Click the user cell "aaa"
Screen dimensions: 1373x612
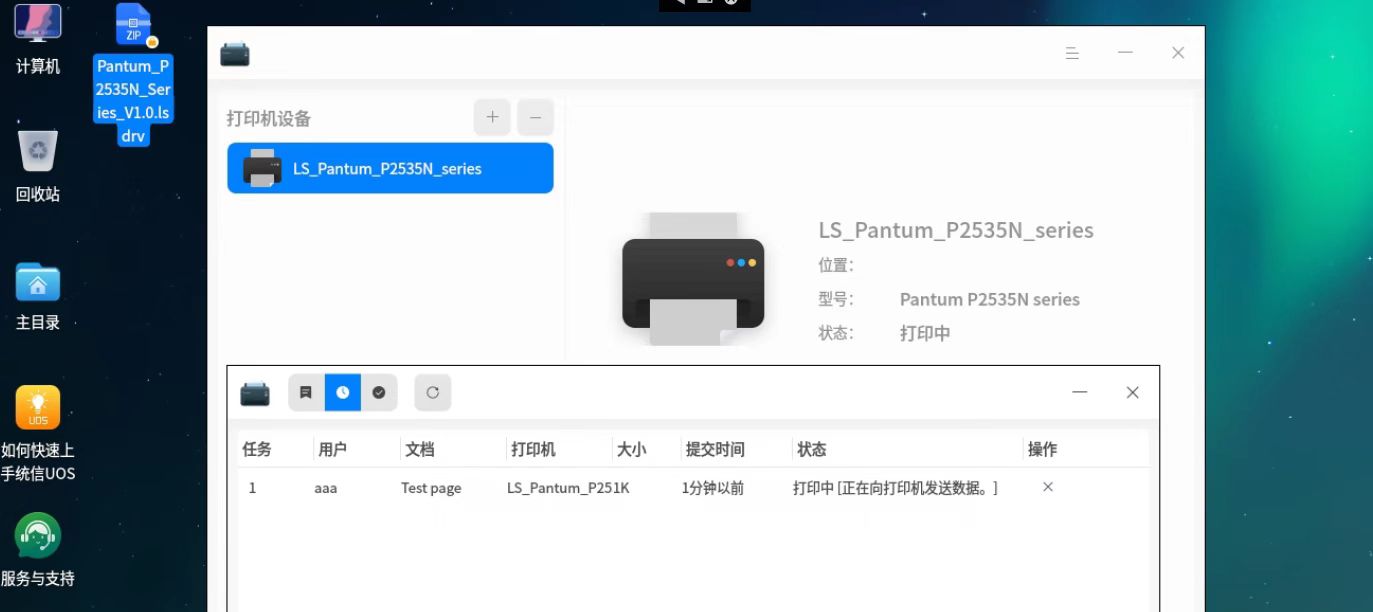326,488
